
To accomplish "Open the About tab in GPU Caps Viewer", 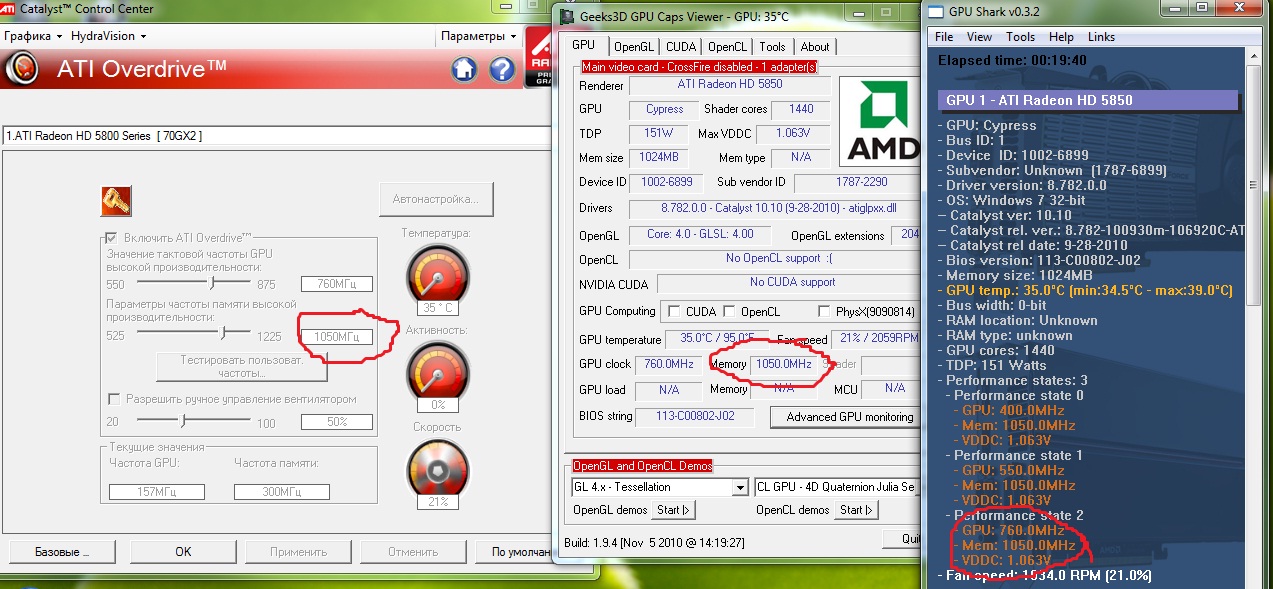I will click(815, 47).
